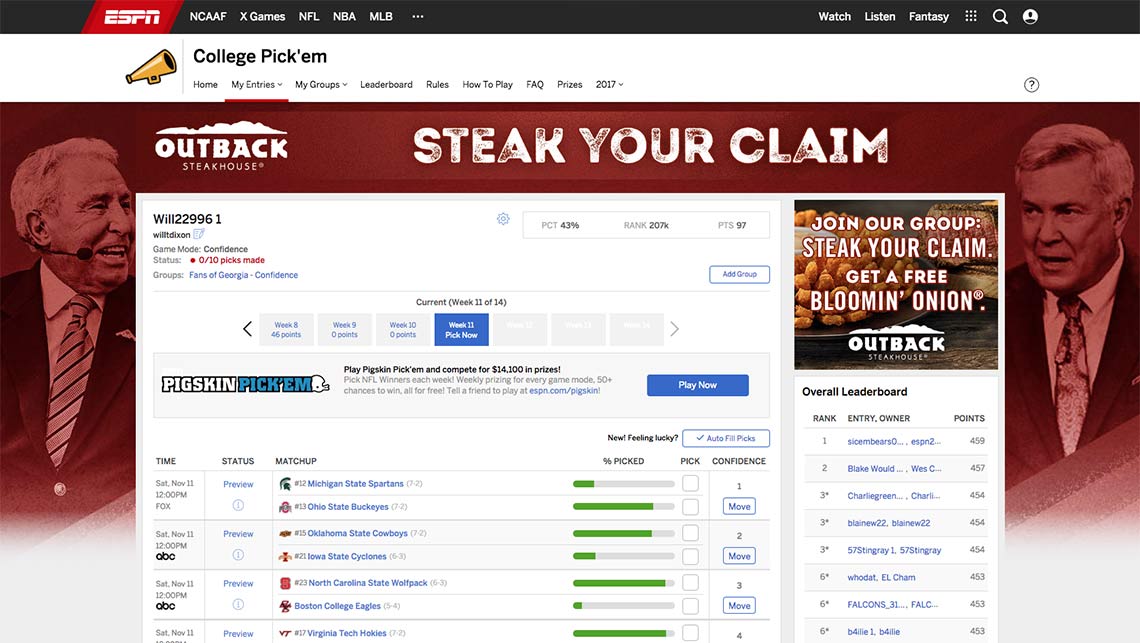The image size is (1140, 643).
Task: Pick NC State Wolfpack checkbox
Action: tap(691, 582)
